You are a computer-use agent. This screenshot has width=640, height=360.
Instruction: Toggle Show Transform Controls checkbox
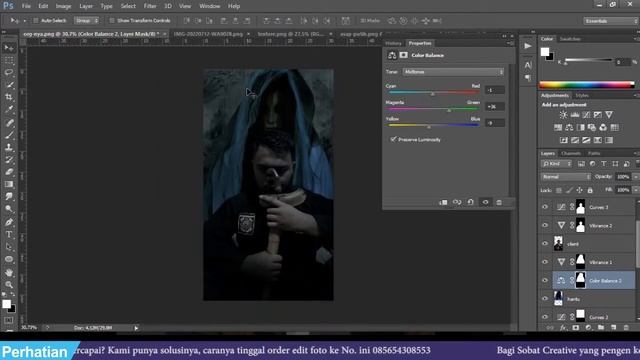click(112, 20)
